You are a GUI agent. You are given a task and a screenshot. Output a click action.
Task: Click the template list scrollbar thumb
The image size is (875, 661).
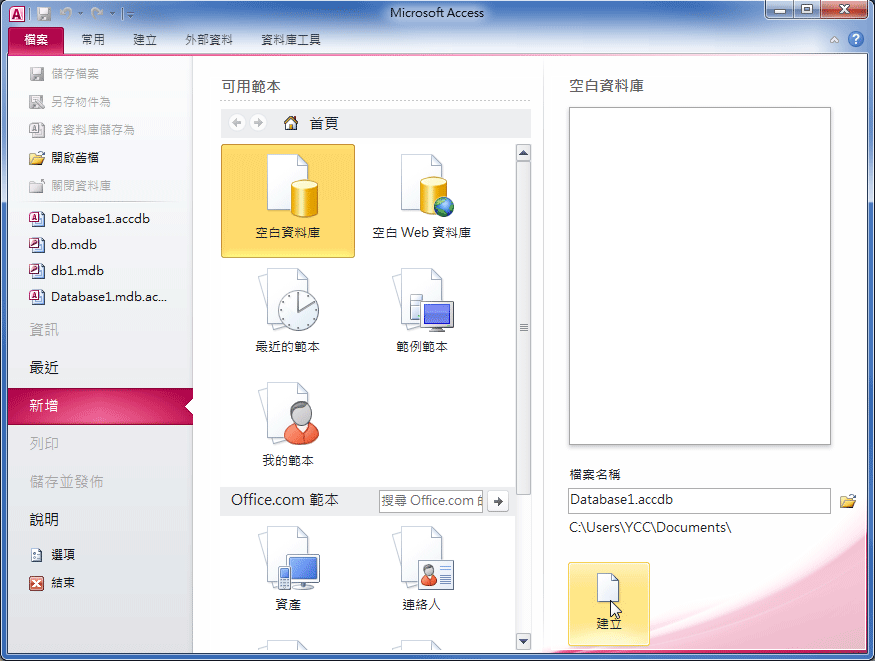point(523,327)
